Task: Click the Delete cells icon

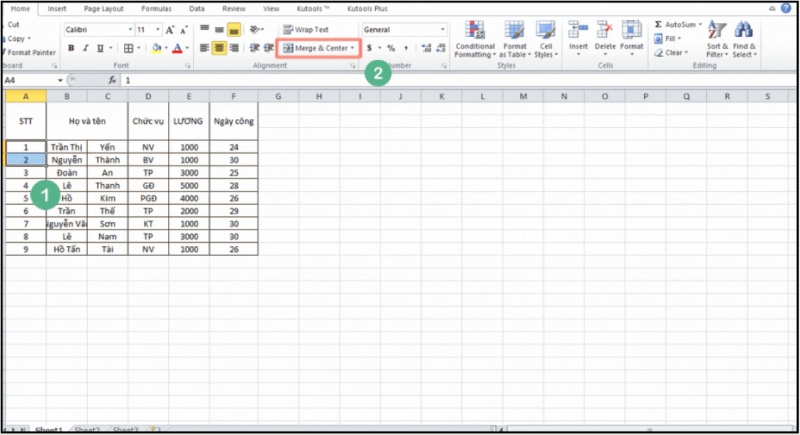Action: pos(605,30)
